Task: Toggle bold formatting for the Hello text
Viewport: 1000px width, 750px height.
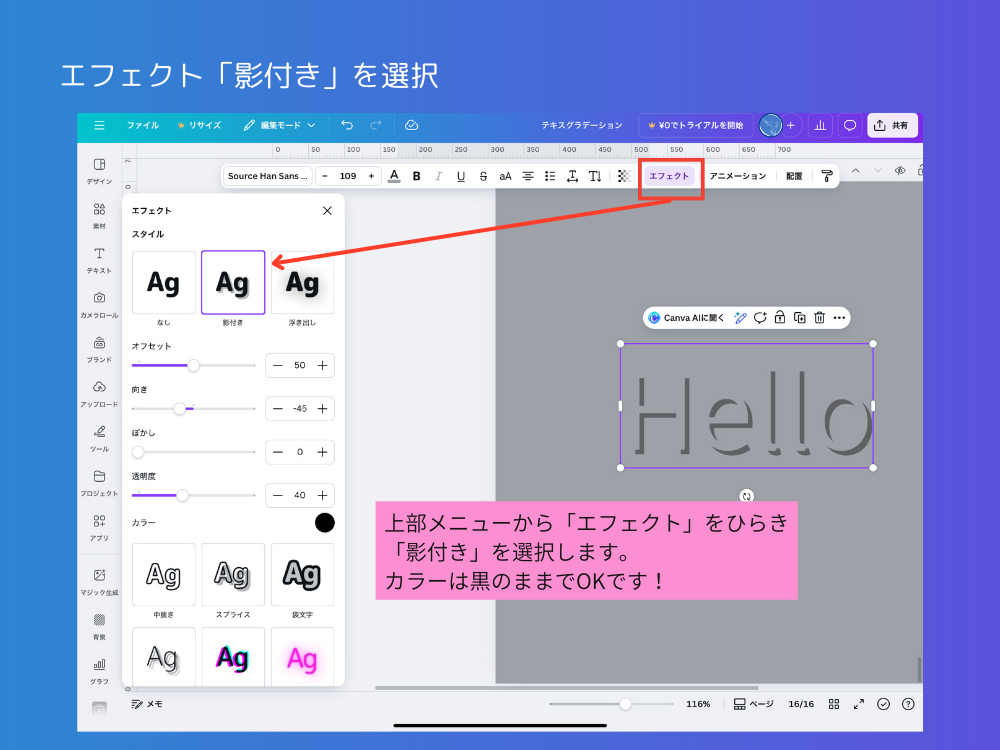Action: (x=417, y=176)
